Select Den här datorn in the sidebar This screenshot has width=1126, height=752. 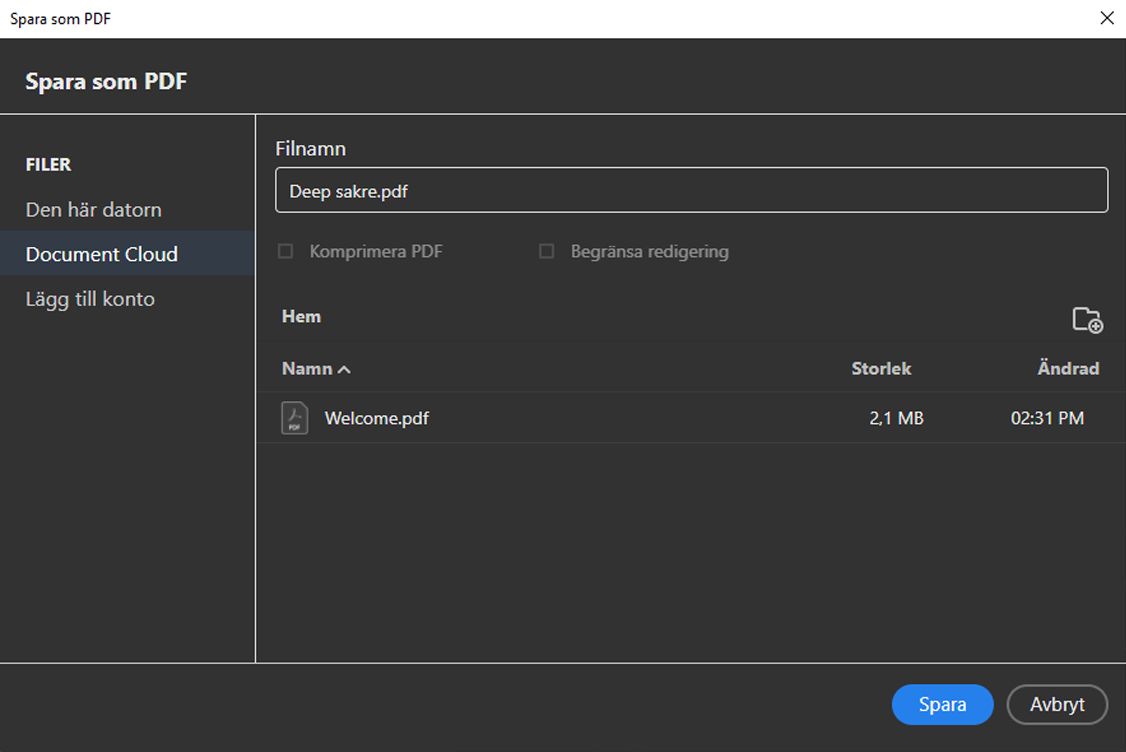pos(94,210)
